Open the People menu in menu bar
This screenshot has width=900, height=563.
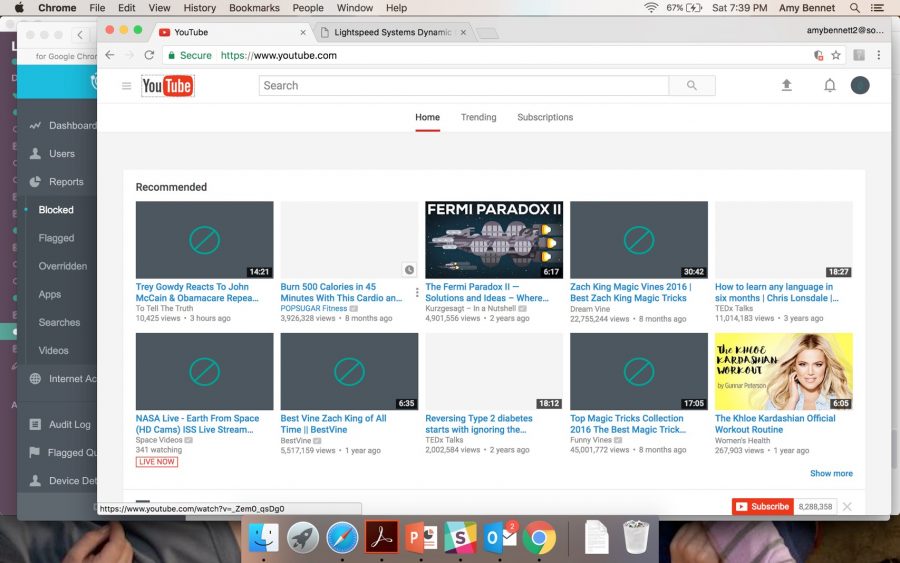[x=308, y=8]
